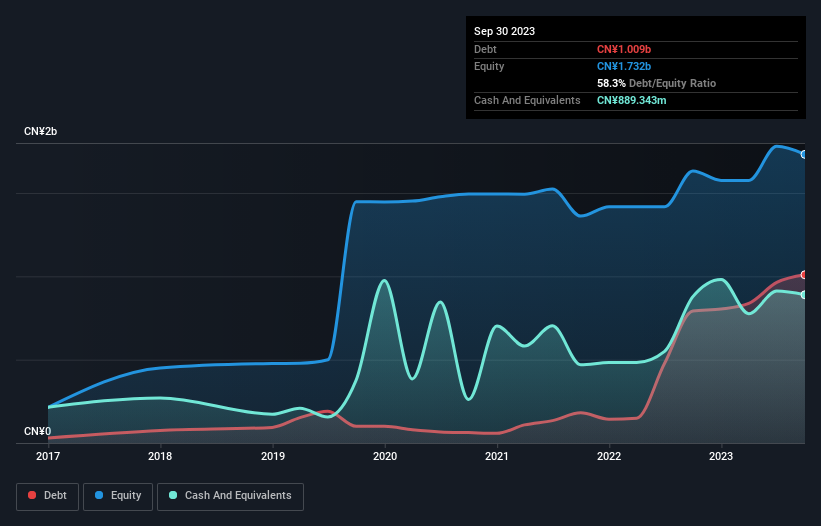Select the teal Cash endpoint marker on chart
The image size is (821, 526).
[803, 294]
